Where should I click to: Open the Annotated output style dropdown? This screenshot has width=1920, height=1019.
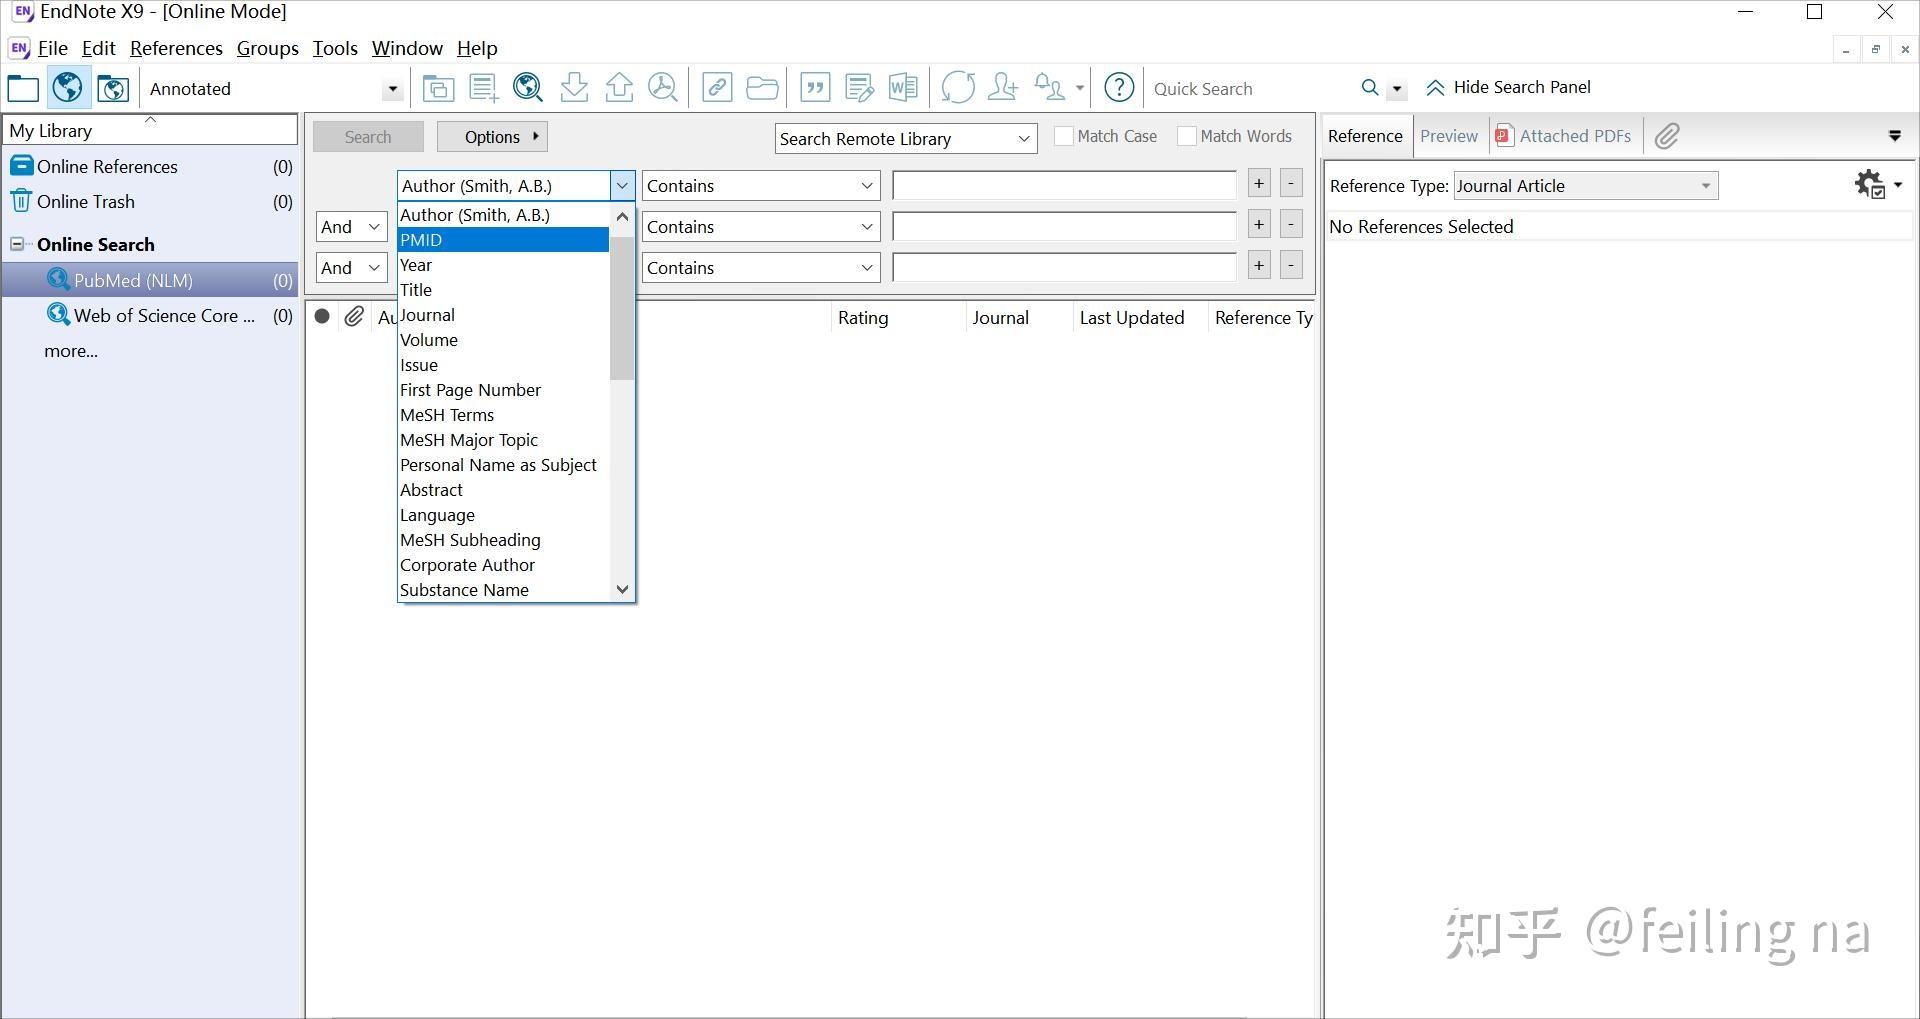[x=392, y=89]
